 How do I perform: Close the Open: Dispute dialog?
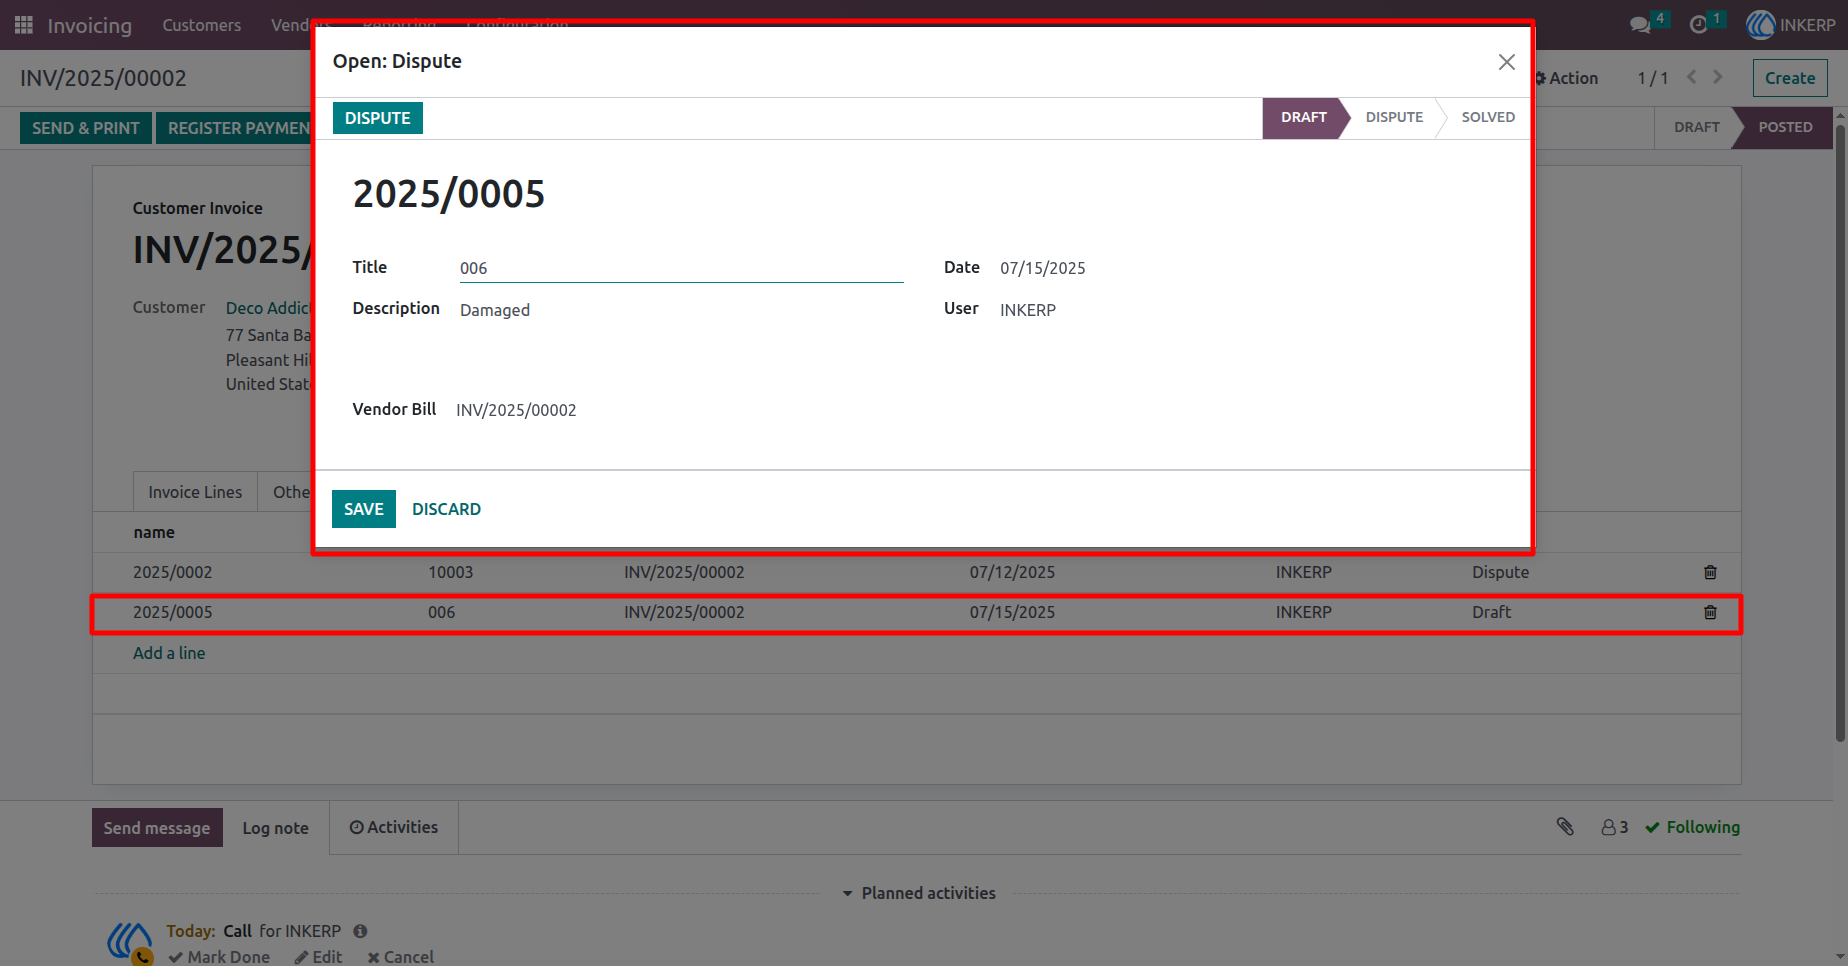tap(1507, 62)
